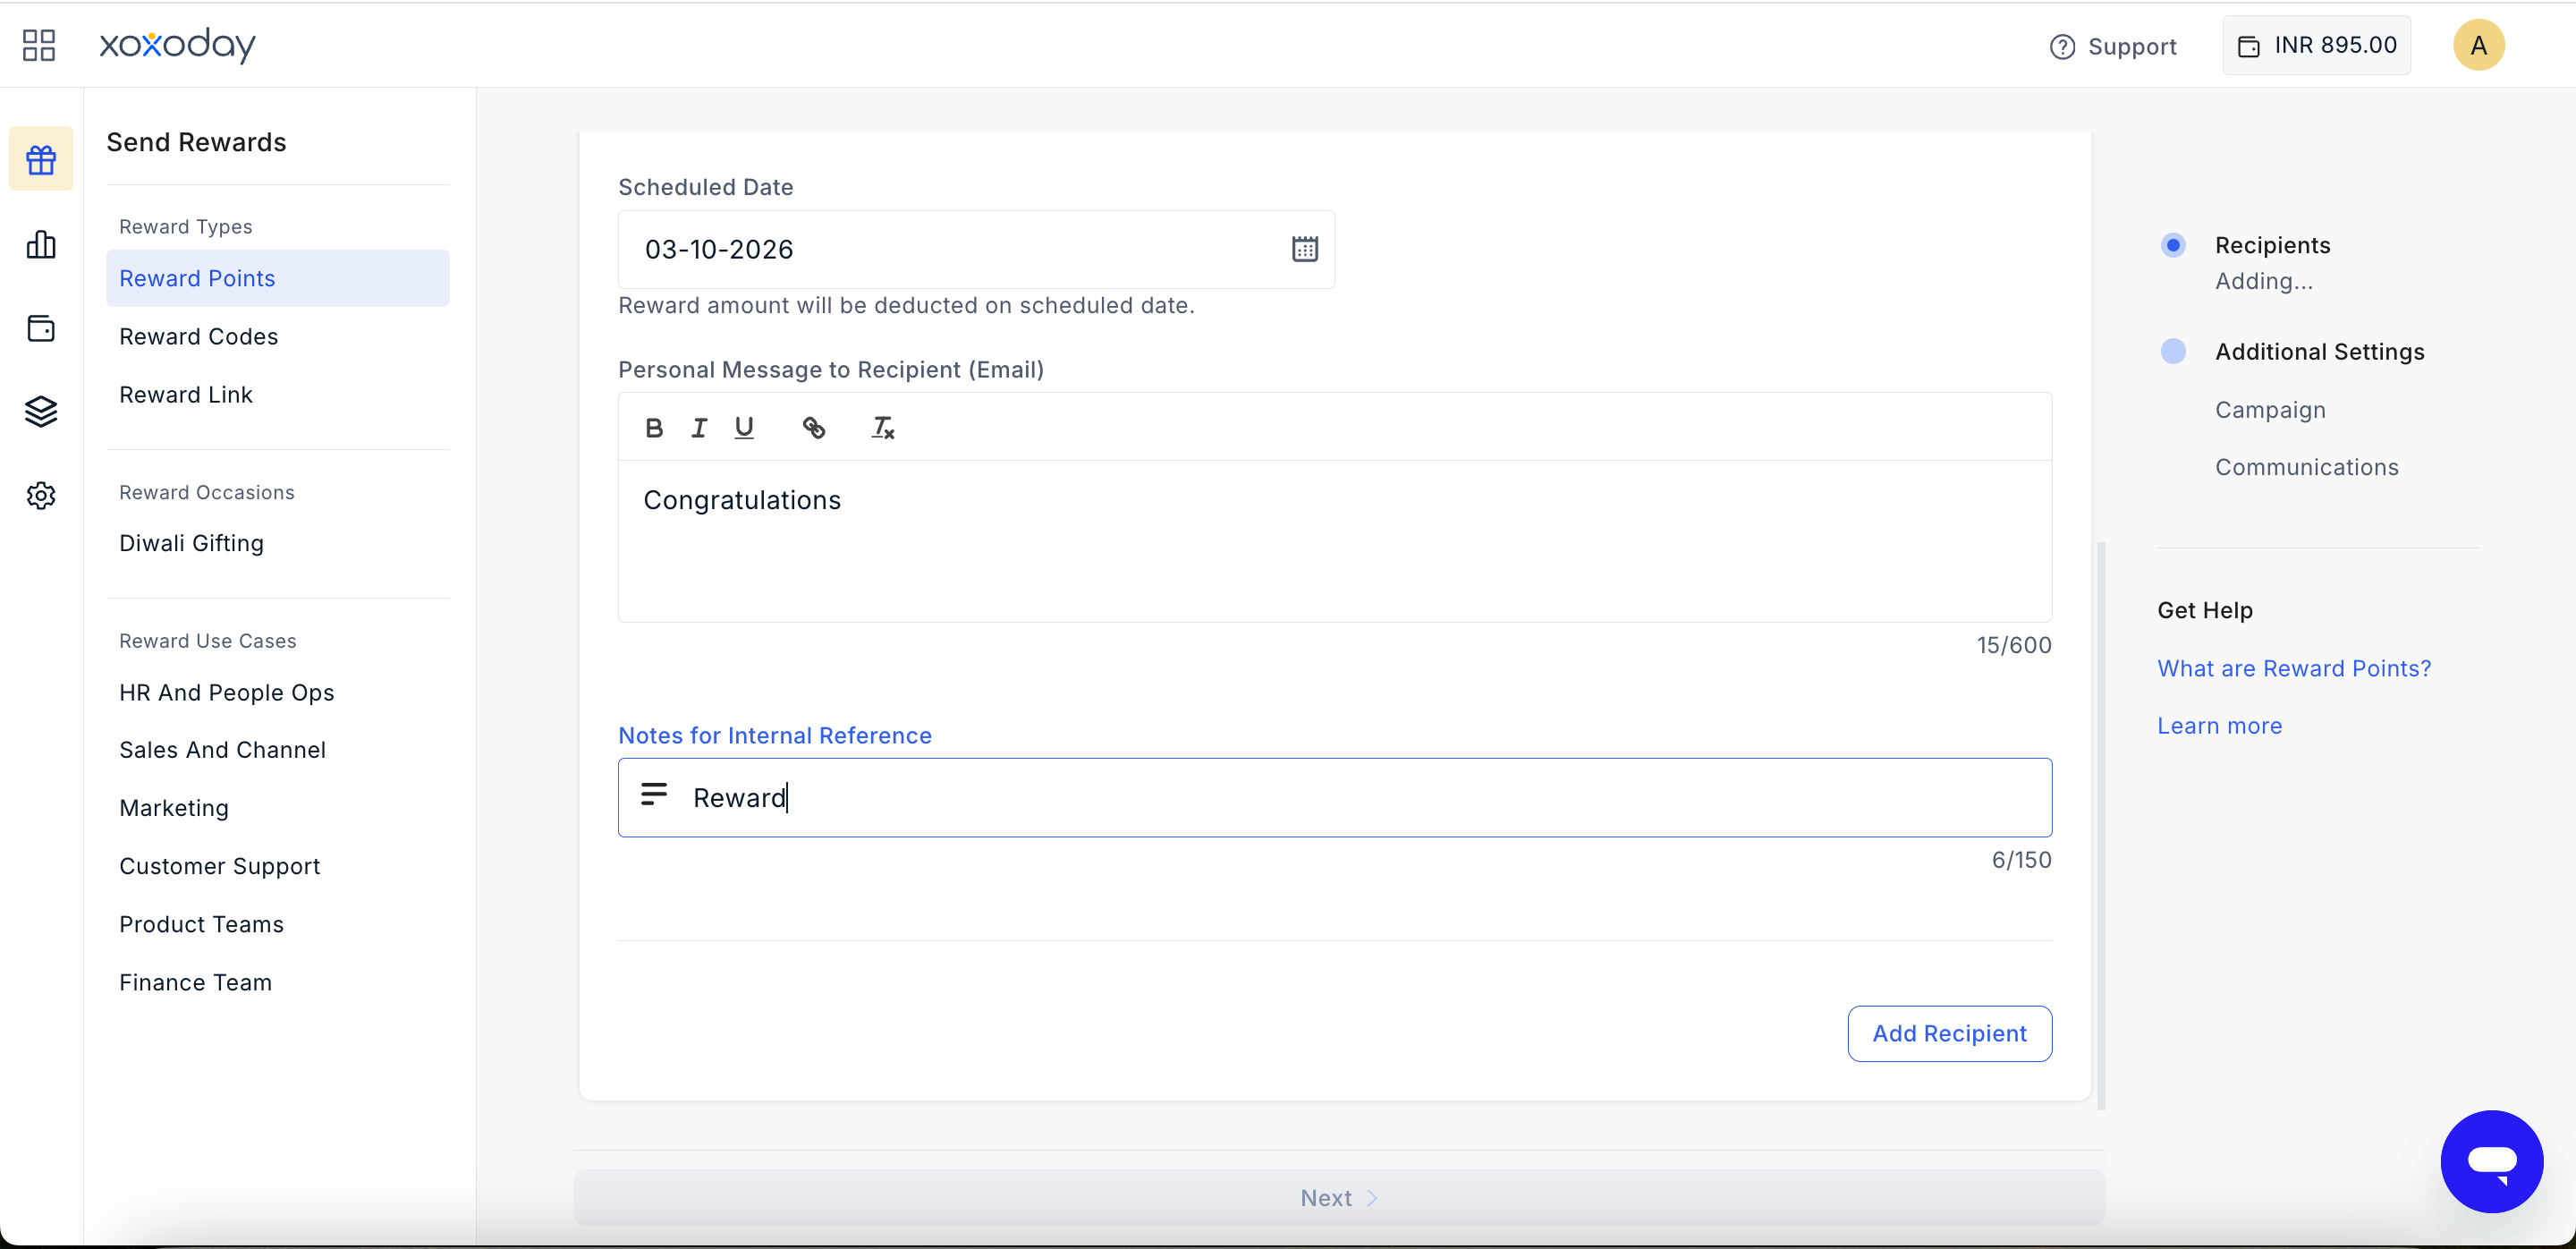Open the Learn more link
The width and height of the screenshot is (2576, 1249).
pos(2219,726)
